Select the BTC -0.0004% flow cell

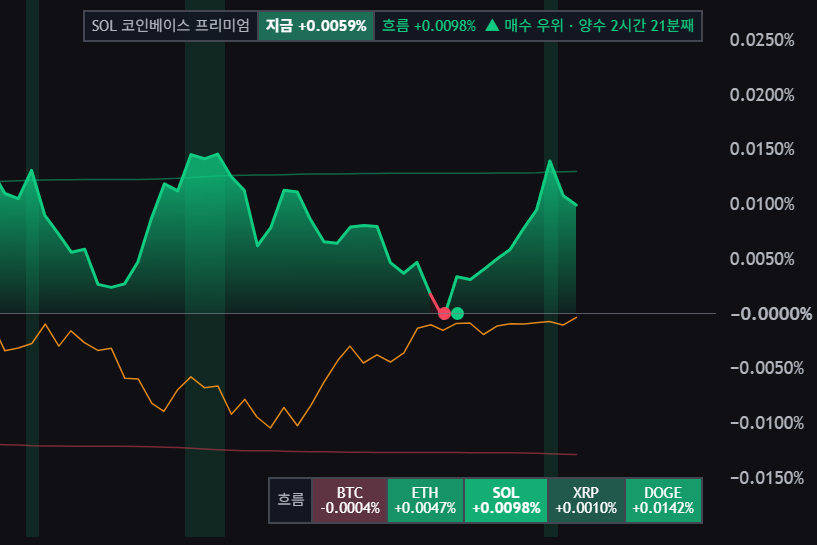(350, 500)
